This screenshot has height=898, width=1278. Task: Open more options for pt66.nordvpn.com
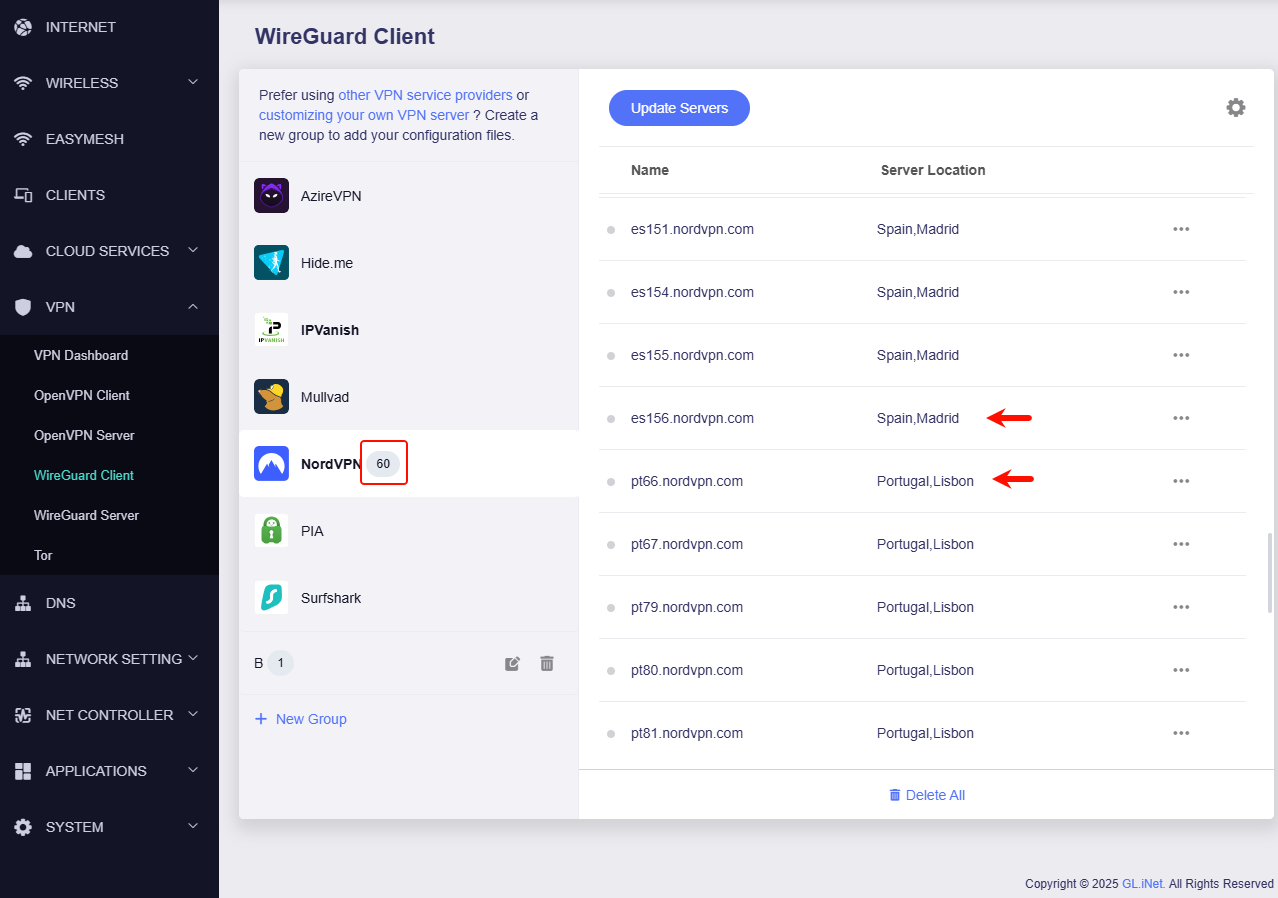[x=1181, y=481]
